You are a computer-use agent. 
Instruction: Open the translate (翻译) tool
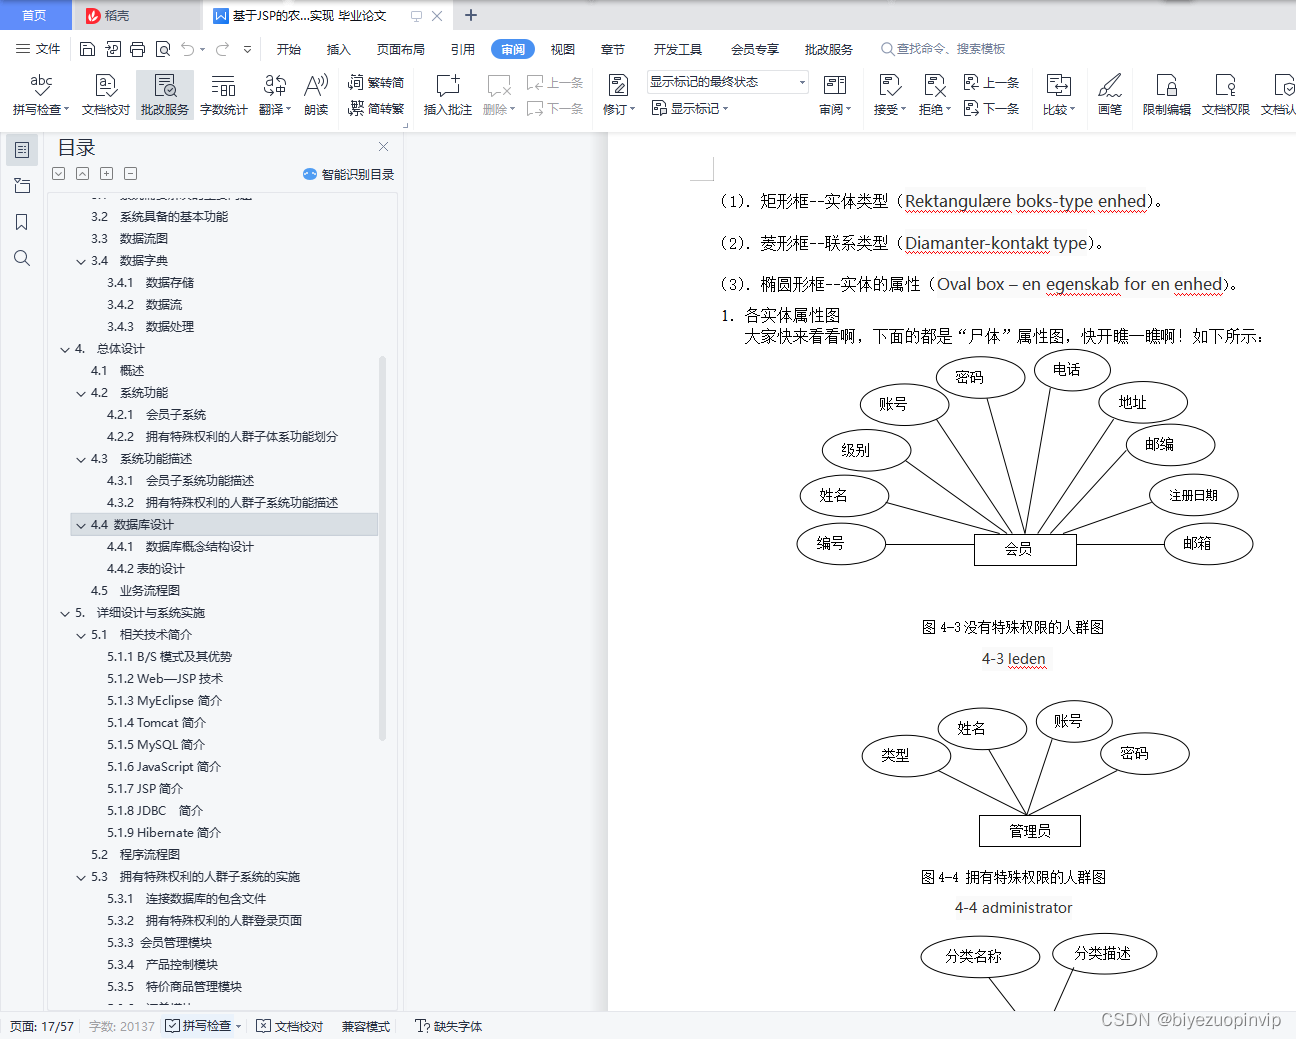click(275, 95)
